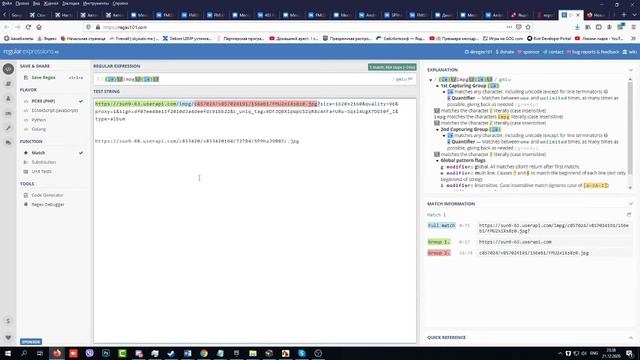Collapse the Match Information panel
This screenshot has height=360, width=640.
click(x=631, y=204)
